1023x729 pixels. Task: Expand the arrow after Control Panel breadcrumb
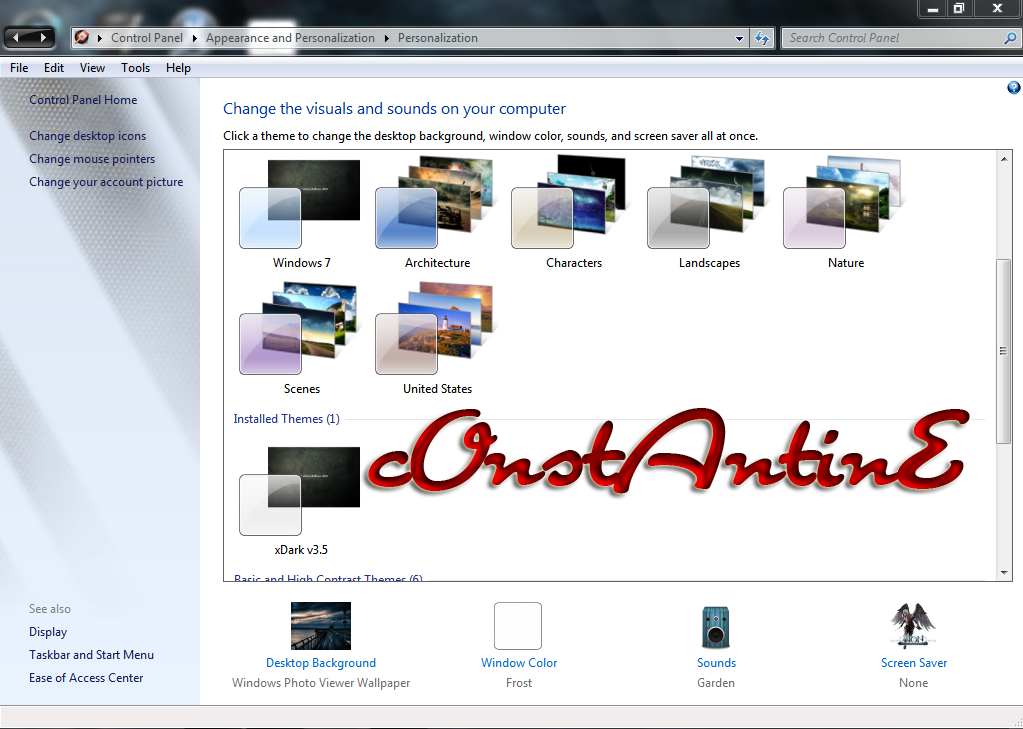194,39
